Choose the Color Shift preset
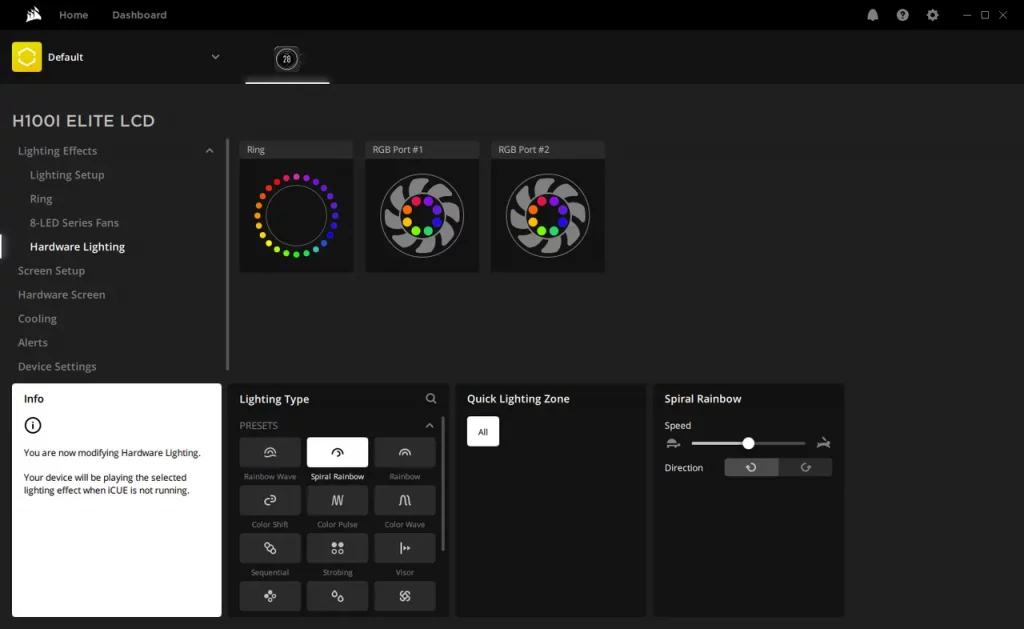The image size is (1024, 629). (270, 500)
